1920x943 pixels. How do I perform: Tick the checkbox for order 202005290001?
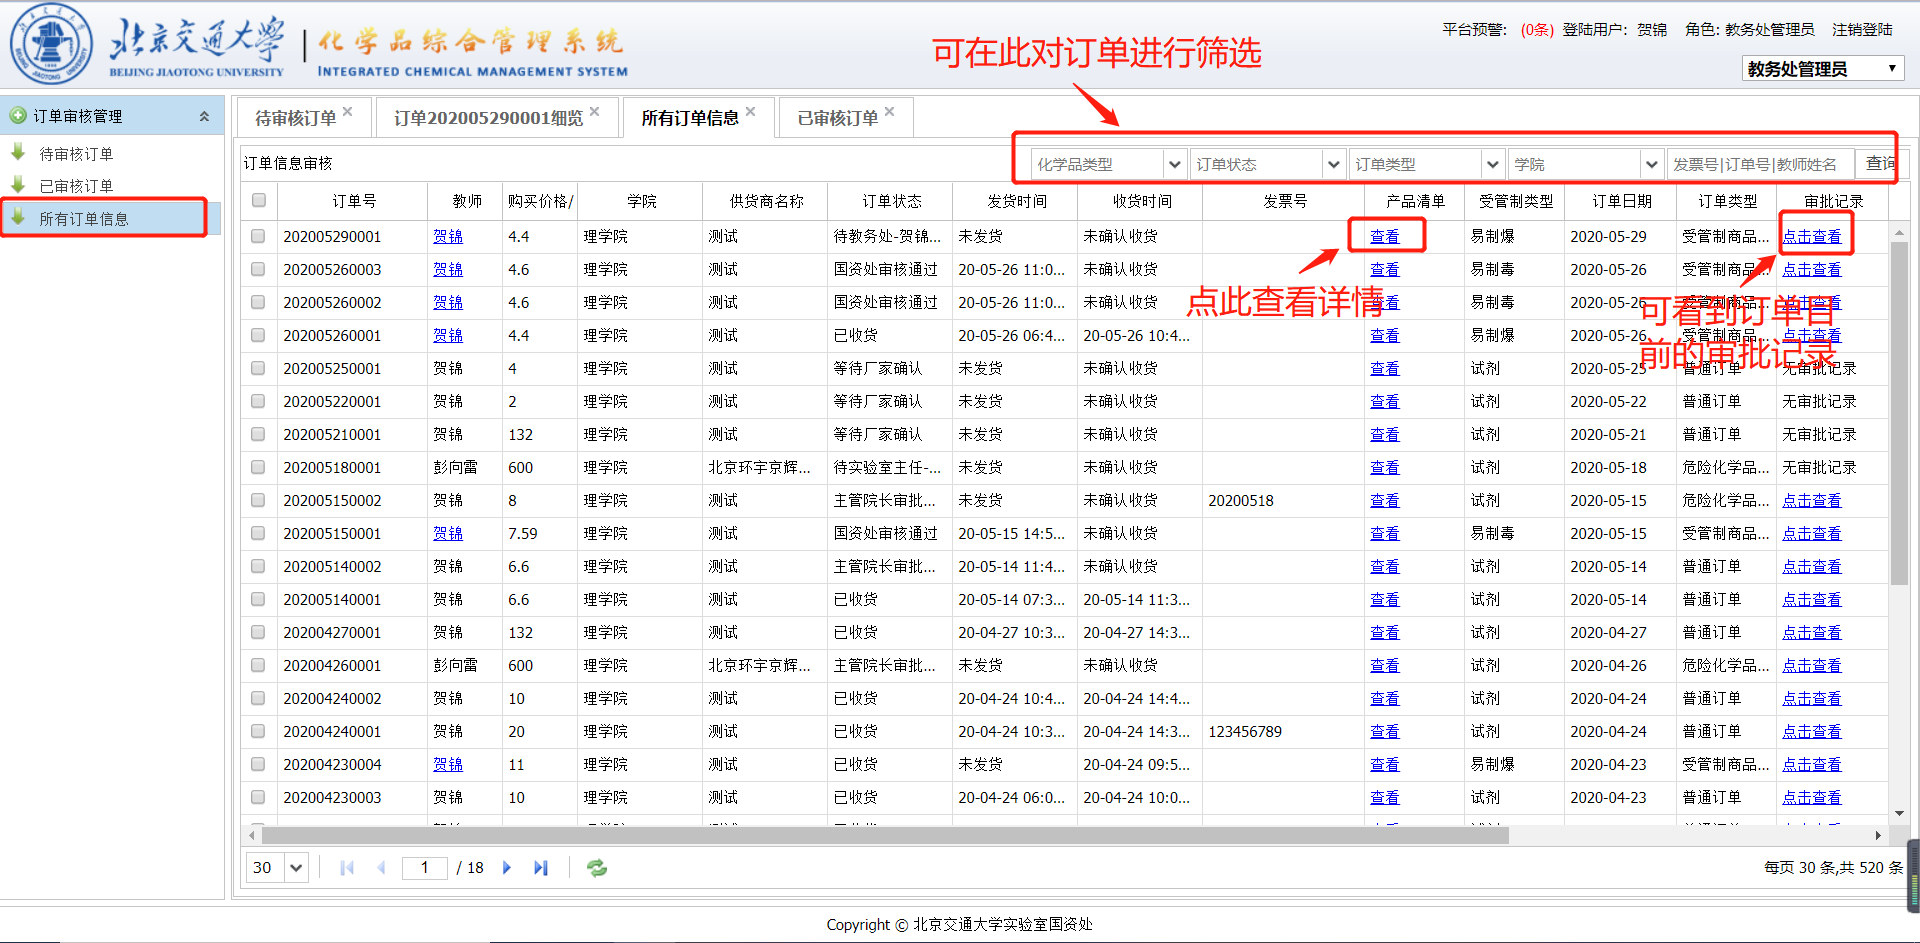259,237
